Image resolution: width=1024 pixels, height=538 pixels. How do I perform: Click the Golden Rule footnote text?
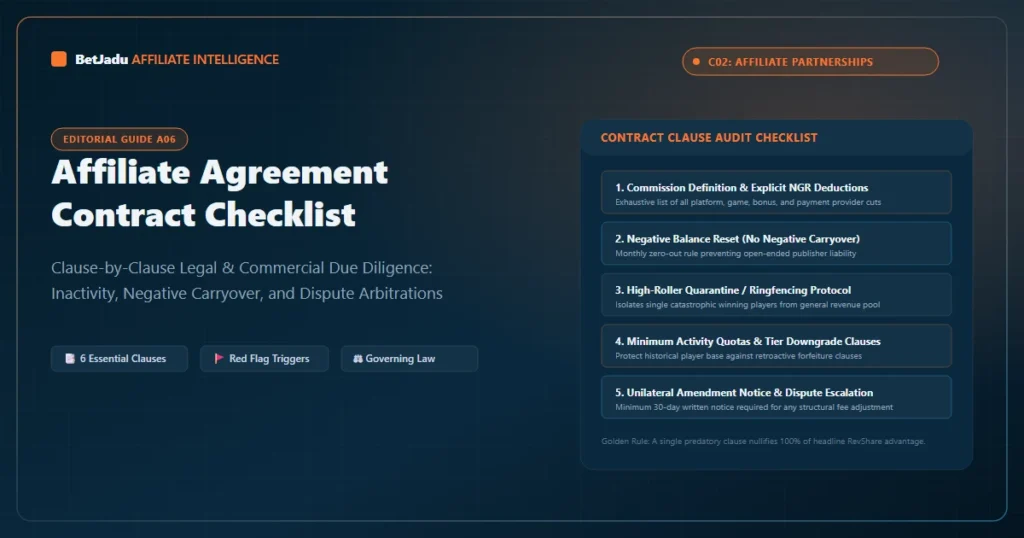tap(763, 441)
